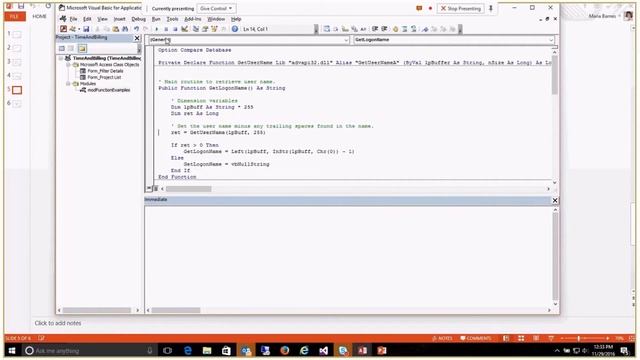Open the Give Control dropdown
Viewport: 640px width, 360px height.
[216, 8]
